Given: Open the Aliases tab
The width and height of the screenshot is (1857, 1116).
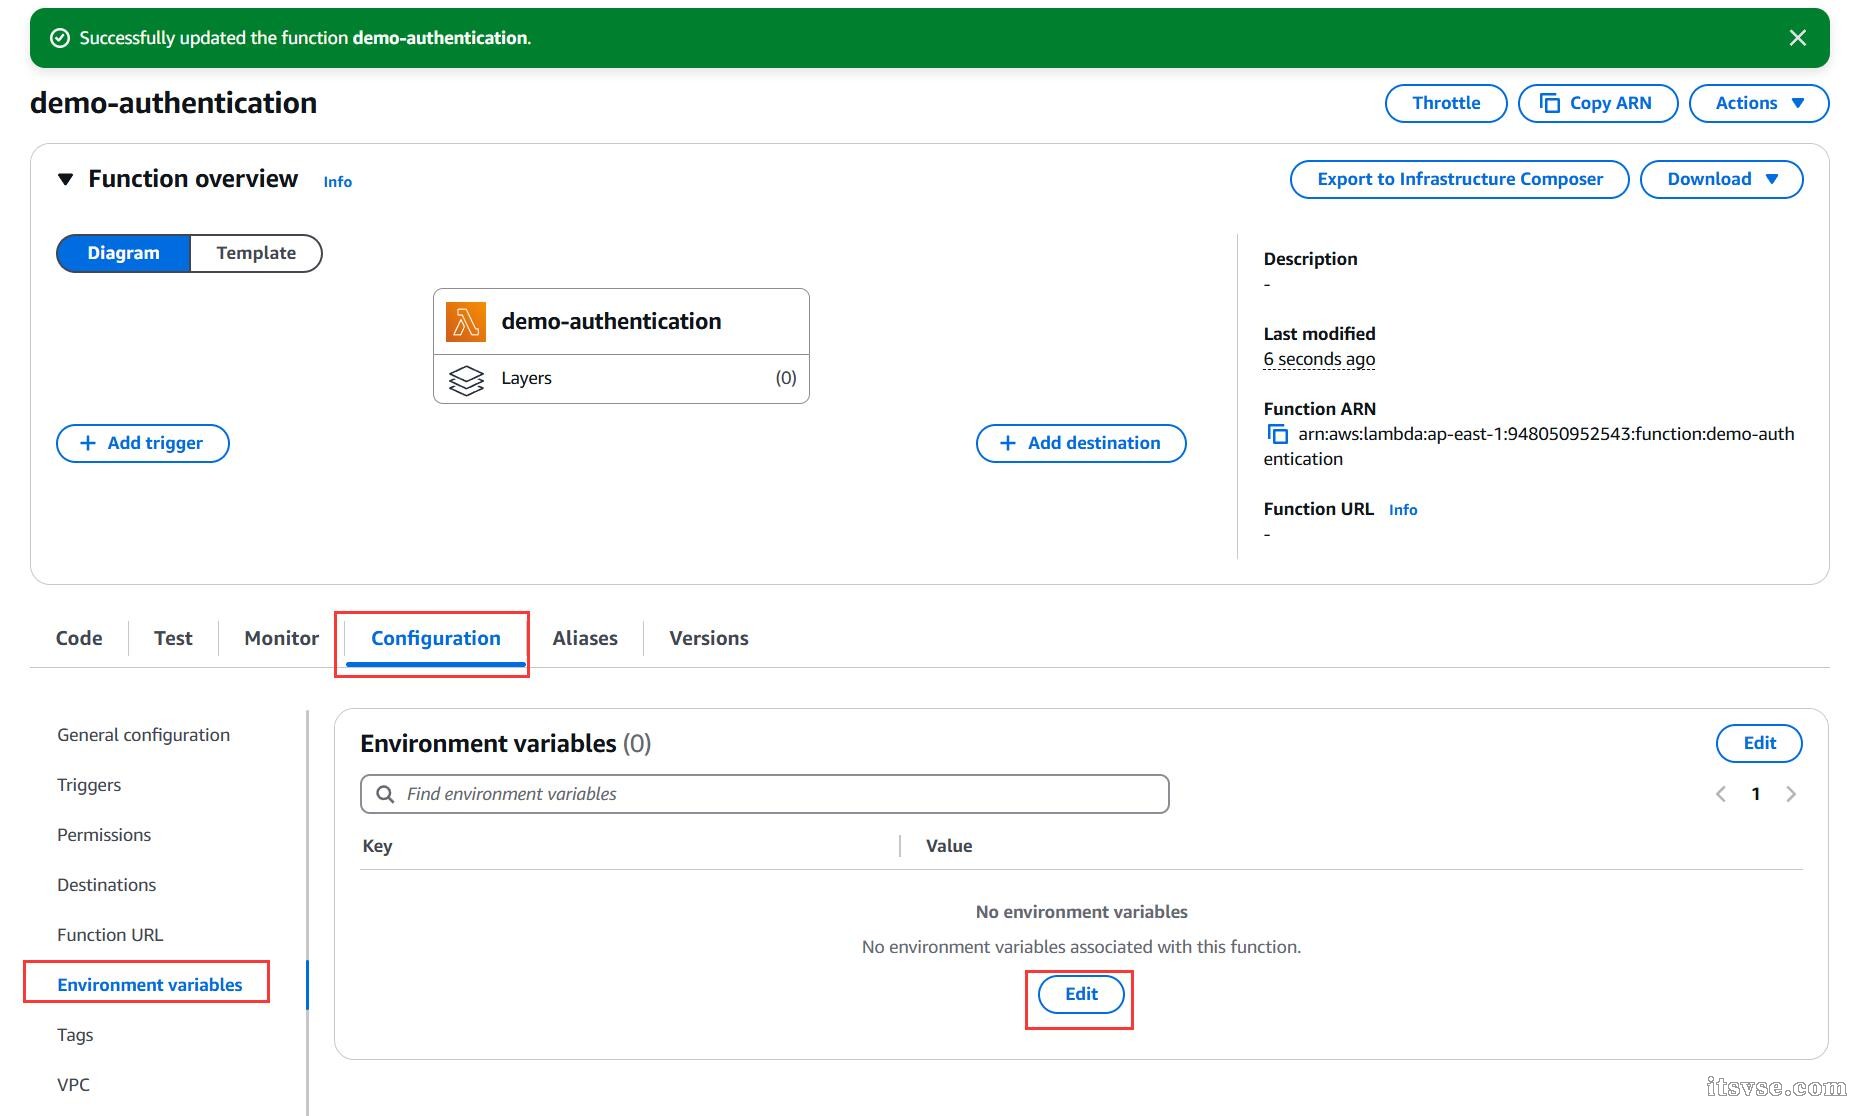Looking at the screenshot, I should pyautogui.click(x=585, y=638).
